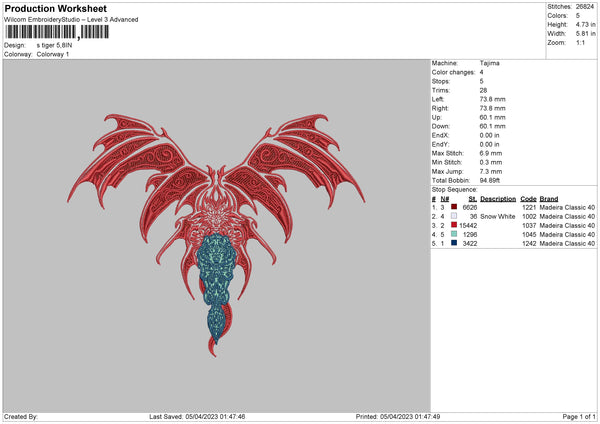This screenshot has height=424, width=600.
Task: Click the Brand column header
Action: (x=549, y=198)
